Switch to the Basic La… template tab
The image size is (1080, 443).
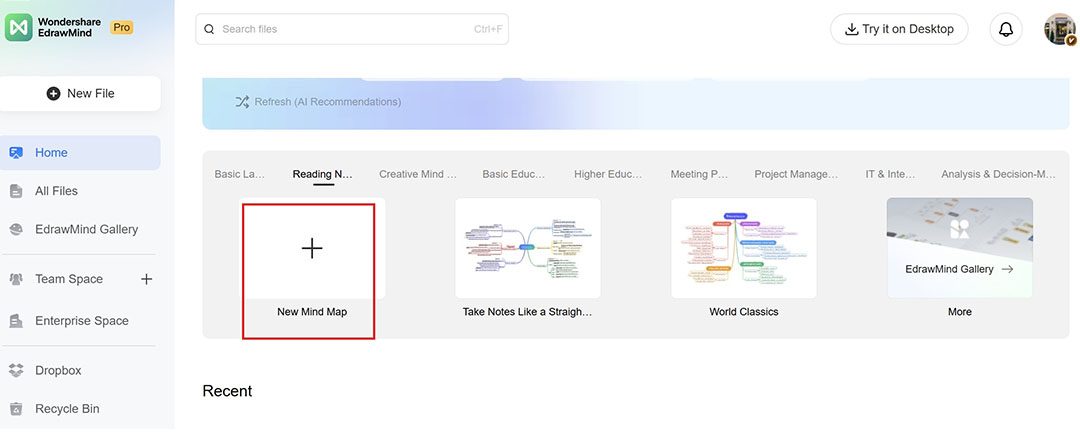pos(240,174)
